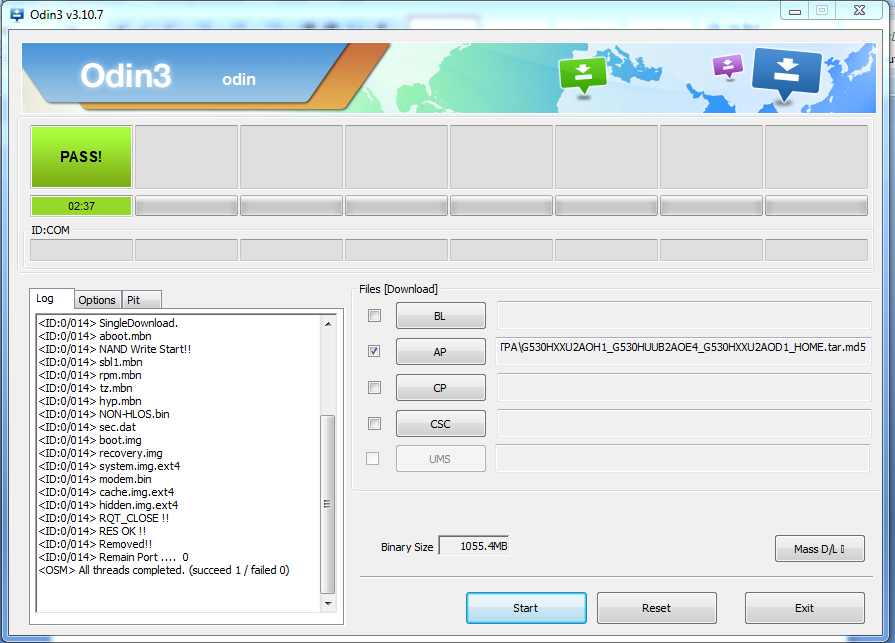Click the Binary Size 1055.4MB field
Image resolution: width=895 pixels, height=643 pixels.
click(474, 546)
